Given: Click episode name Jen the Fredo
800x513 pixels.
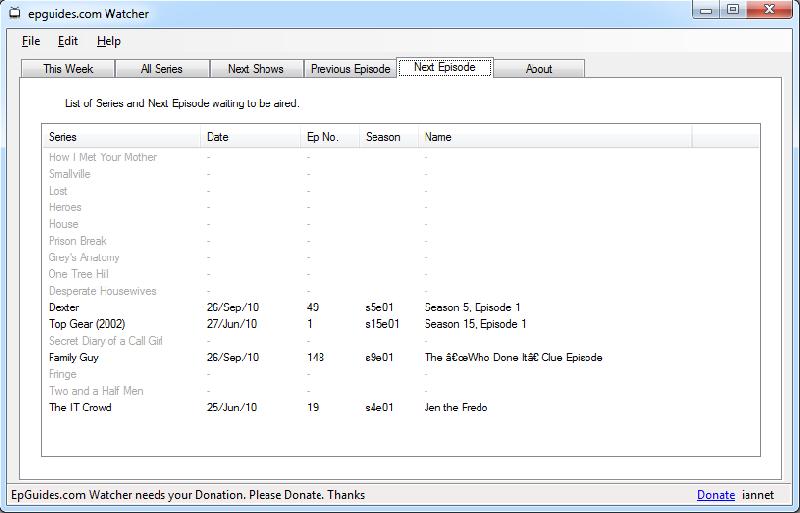Looking at the screenshot, I should pyautogui.click(x=456, y=407).
